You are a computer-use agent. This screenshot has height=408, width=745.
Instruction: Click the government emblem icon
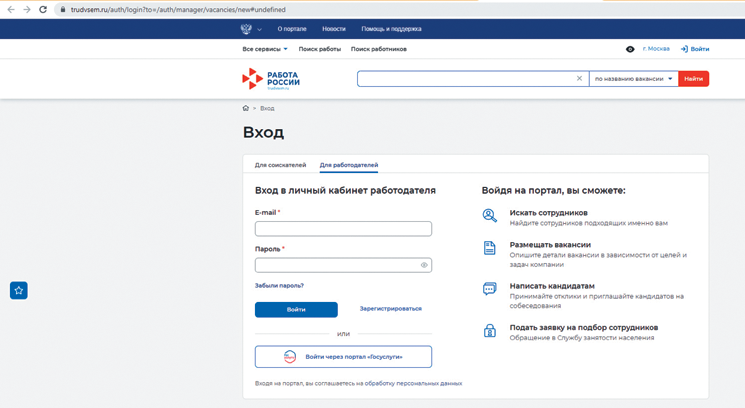coord(247,29)
